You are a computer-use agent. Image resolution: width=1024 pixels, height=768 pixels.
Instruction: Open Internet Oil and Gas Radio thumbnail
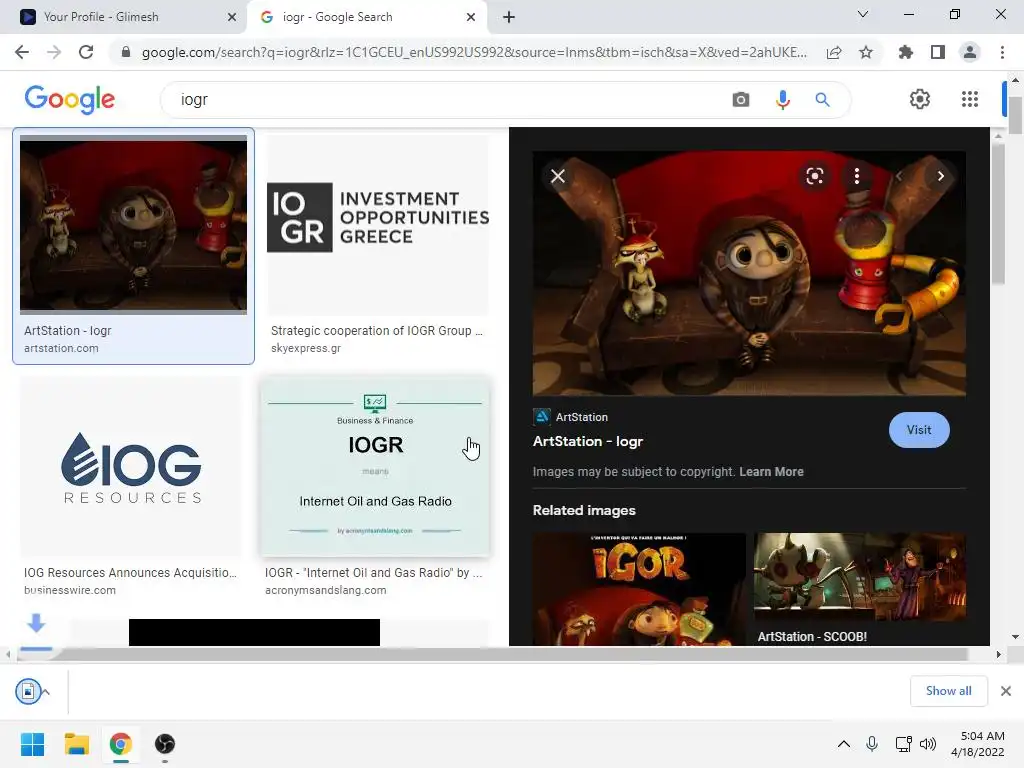click(x=375, y=466)
